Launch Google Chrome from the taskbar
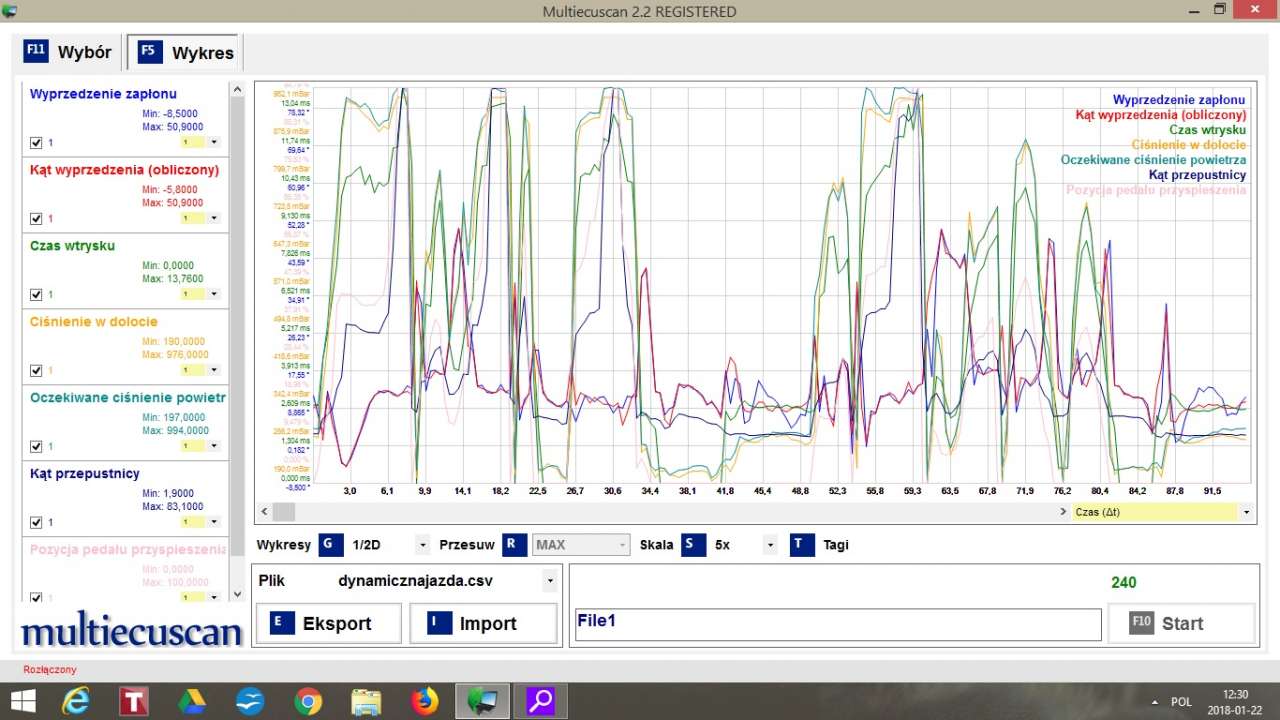 [308, 702]
